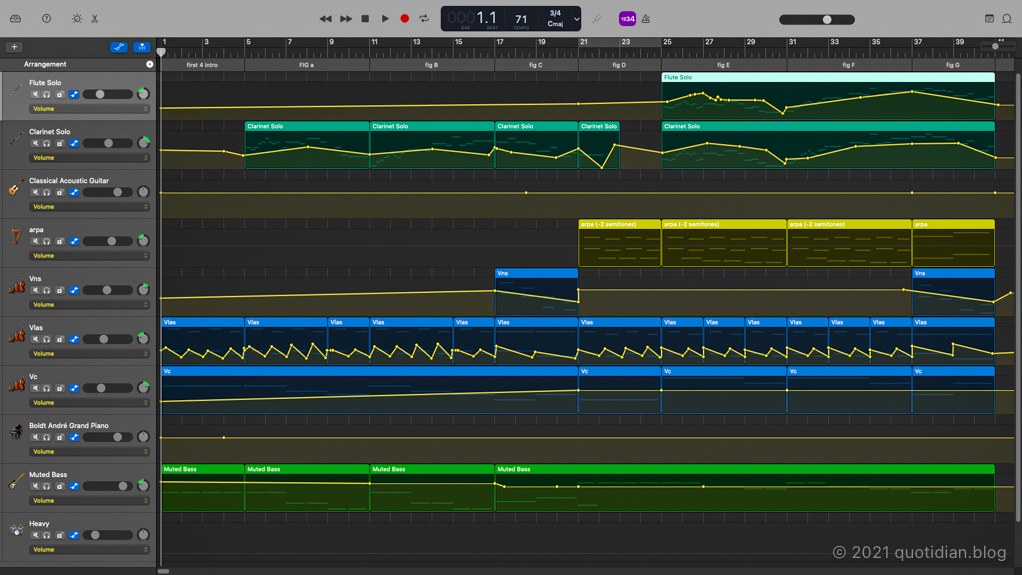The image size is (1022, 575).
Task: Select the Muted Bass track icon
Action: 16,482
